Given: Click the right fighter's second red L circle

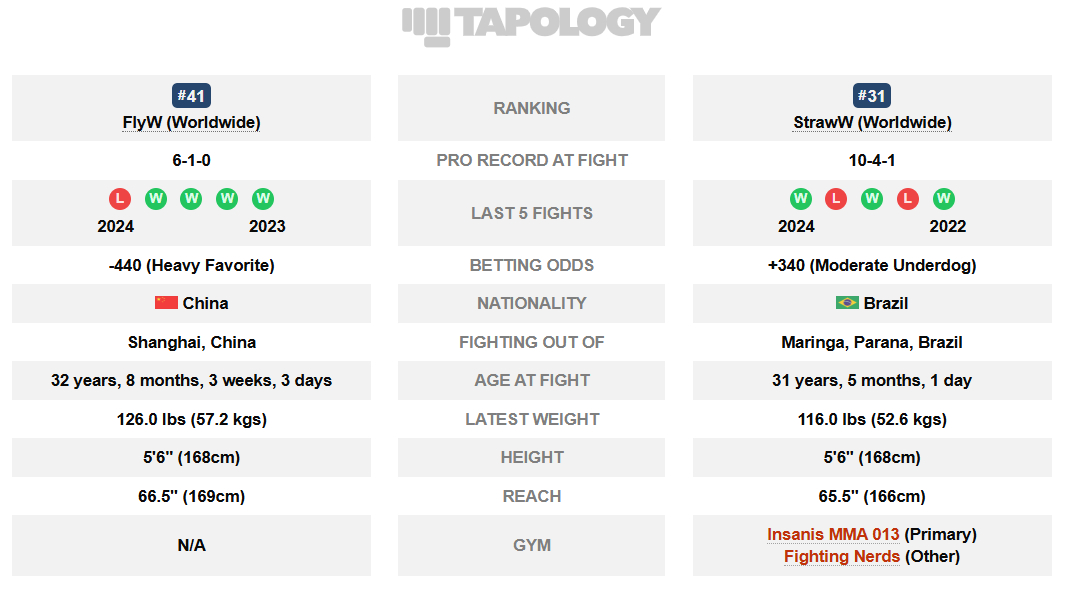Looking at the screenshot, I should coord(908,199).
